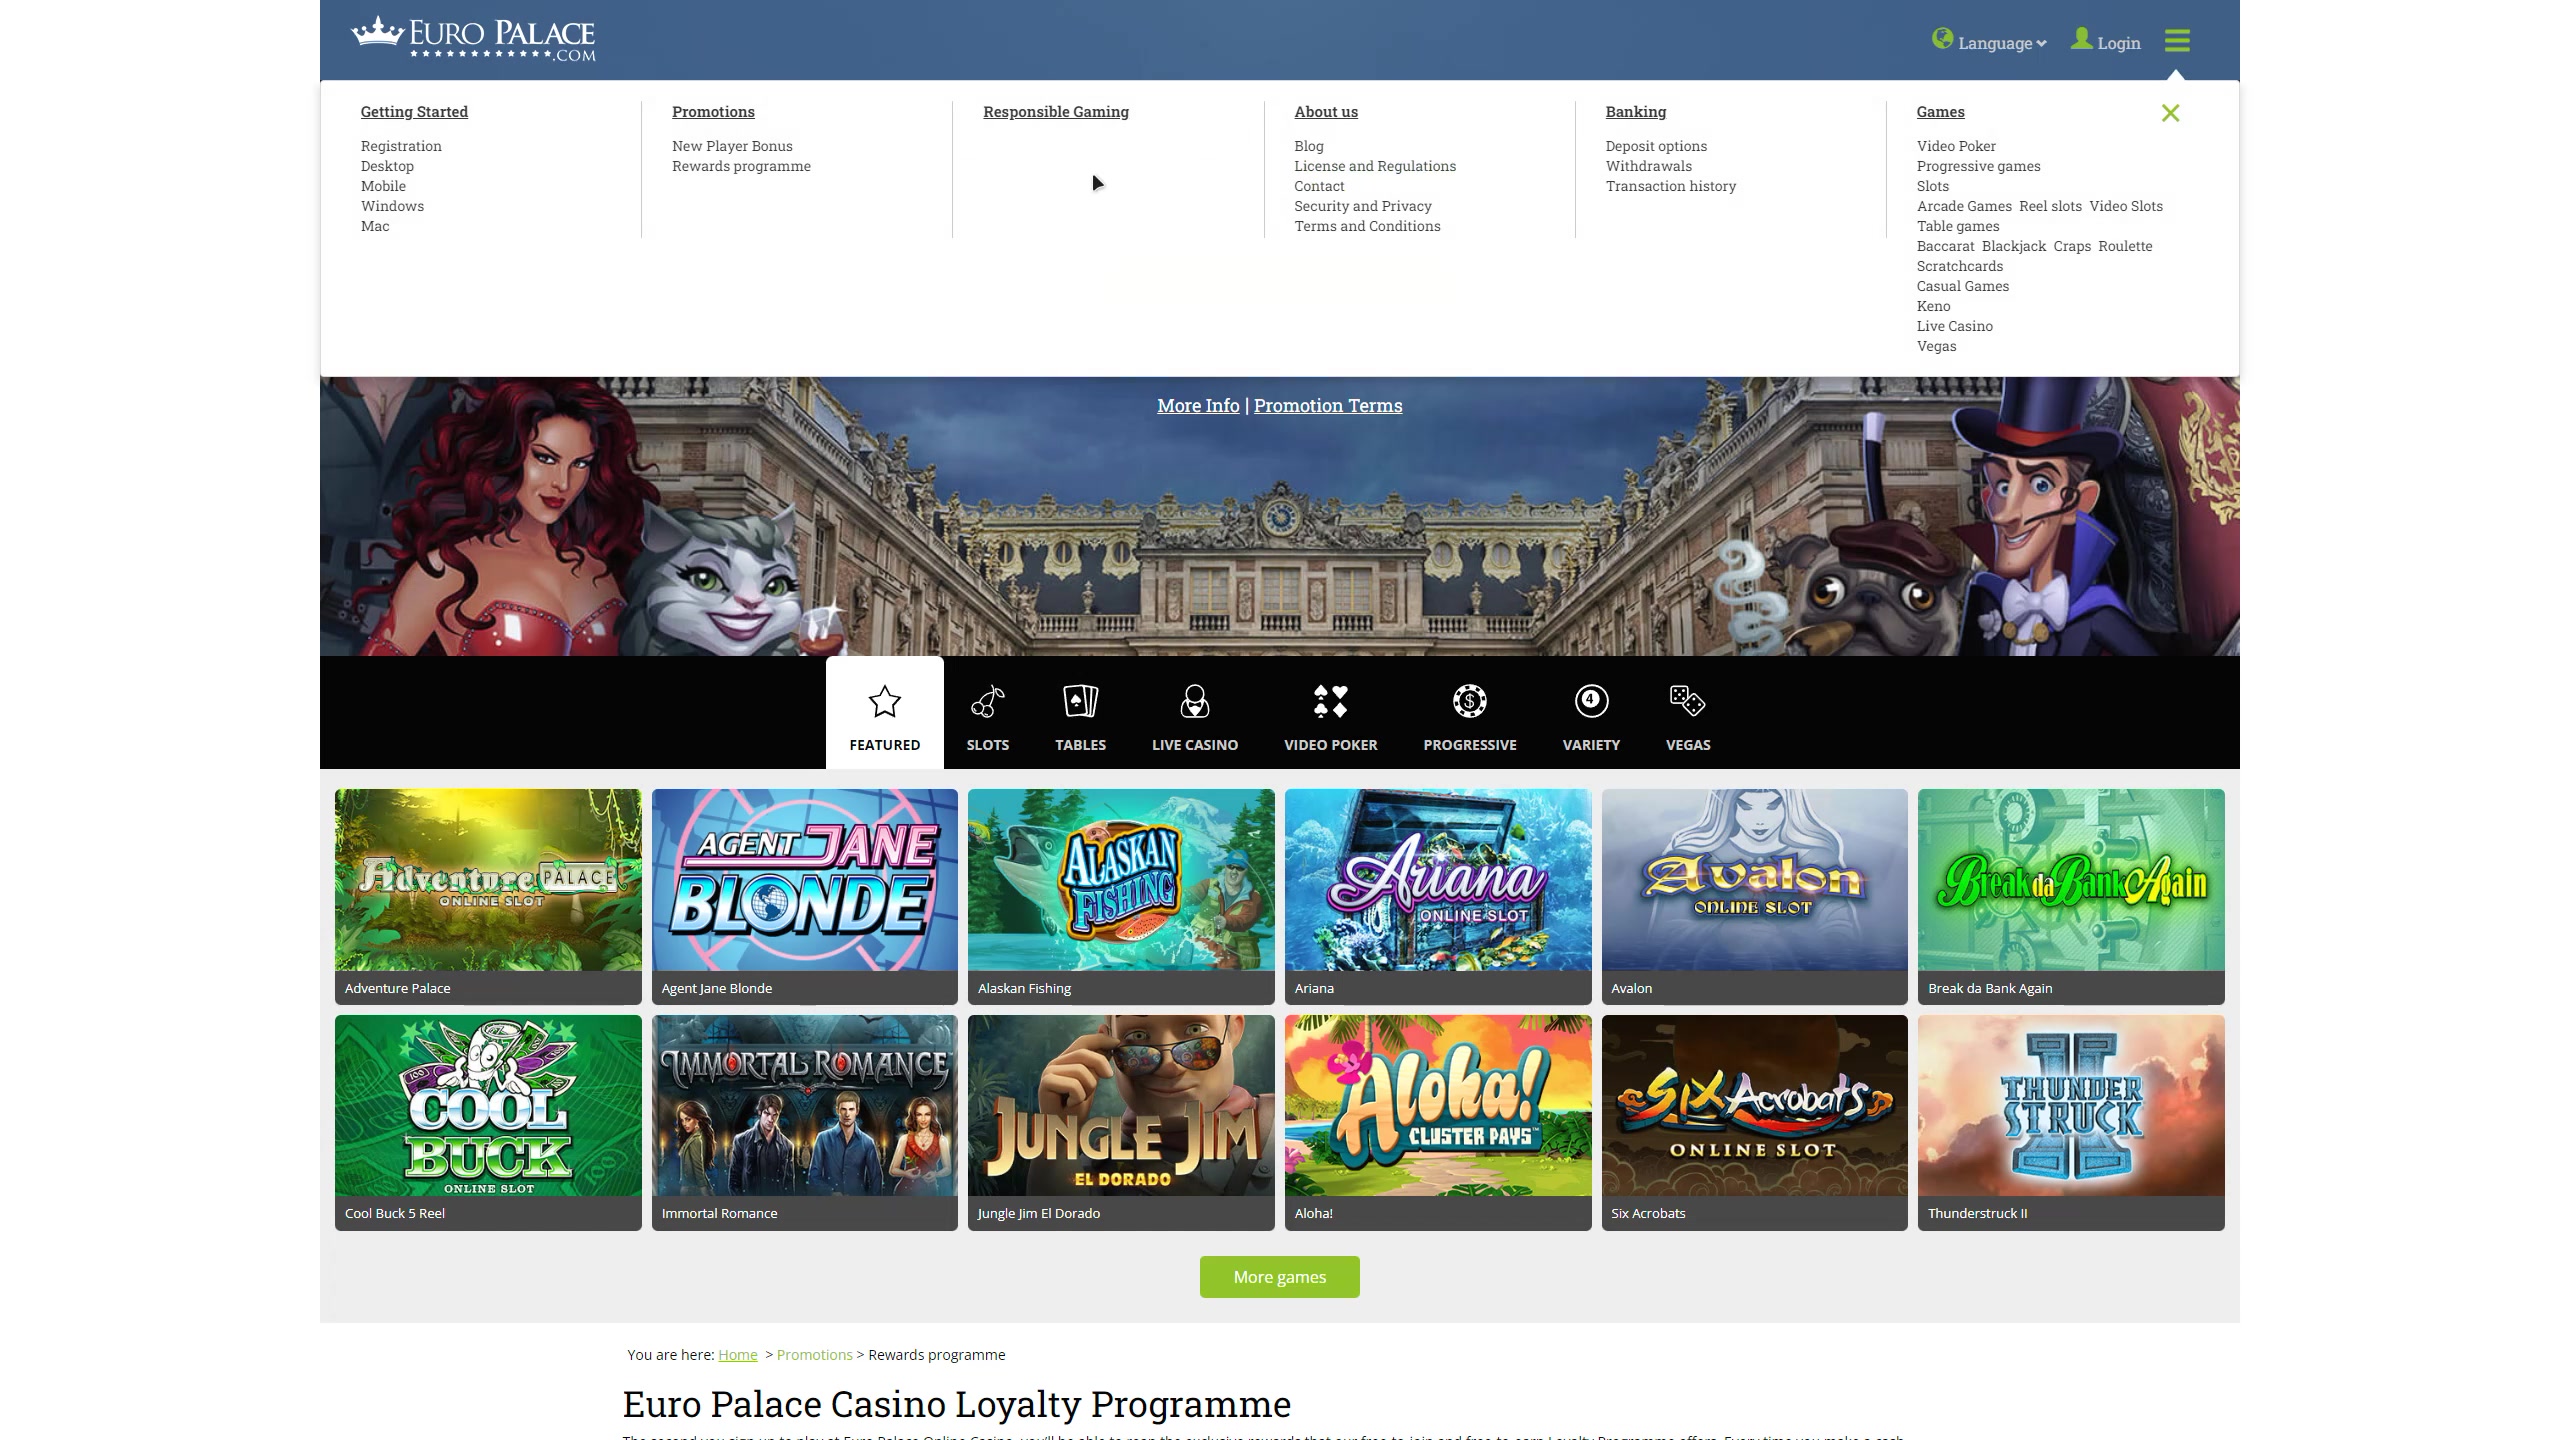
Task: Open the Tables playing cards icon
Action: click(1080, 702)
